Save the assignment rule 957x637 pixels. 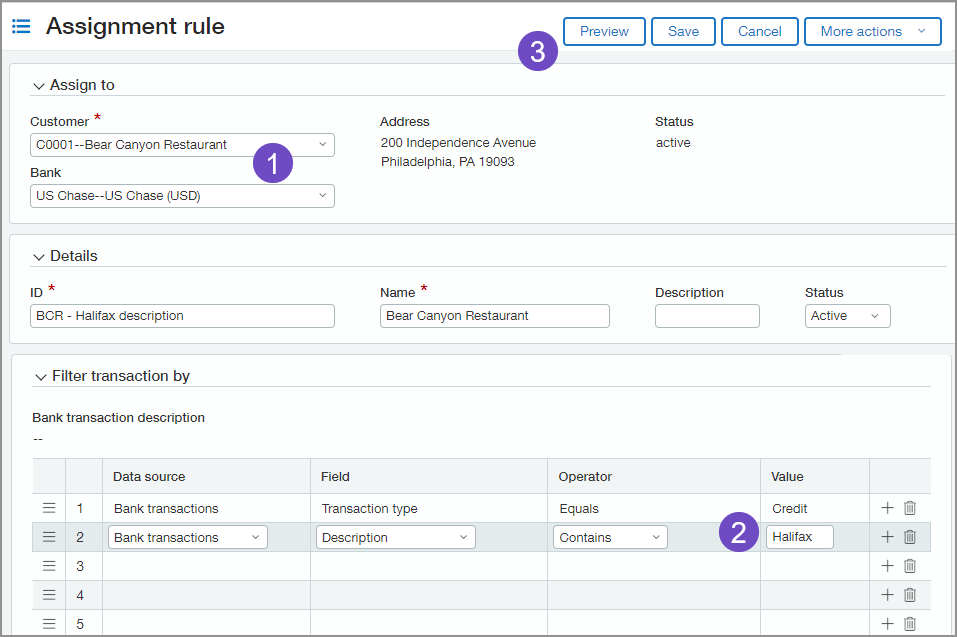pyautogui.click(x=683, y=31)
